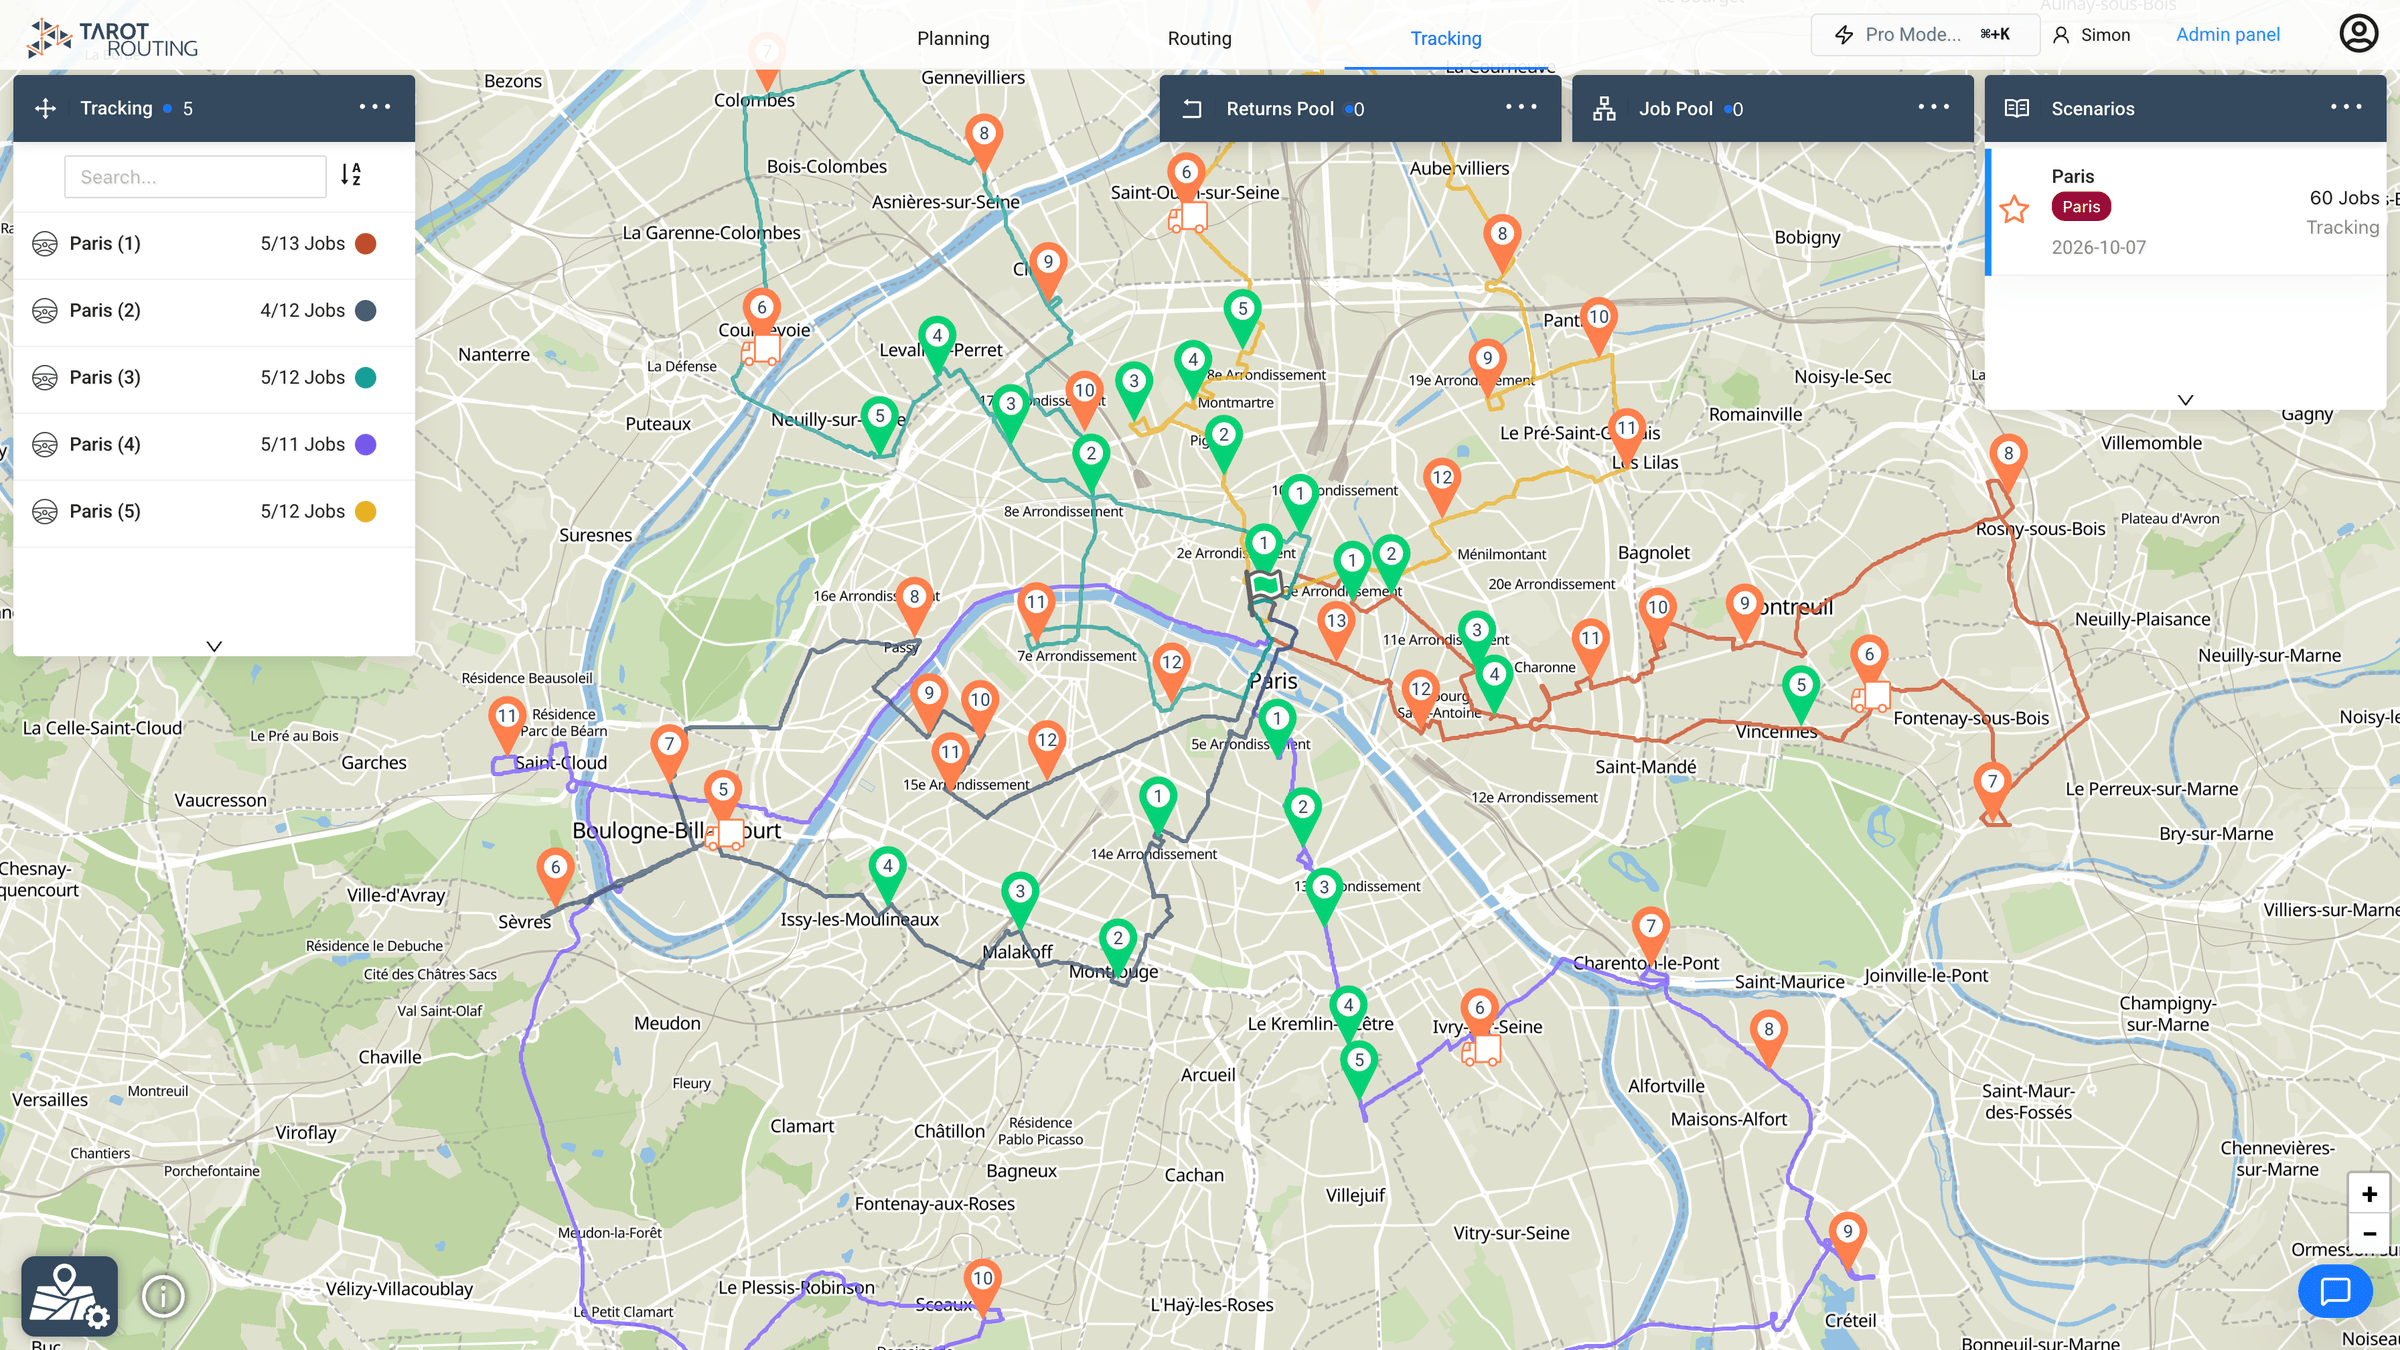The image size is (2400, 1350).
Task: Click the Paris (3) teal color dot
Action: pos(366,378)
